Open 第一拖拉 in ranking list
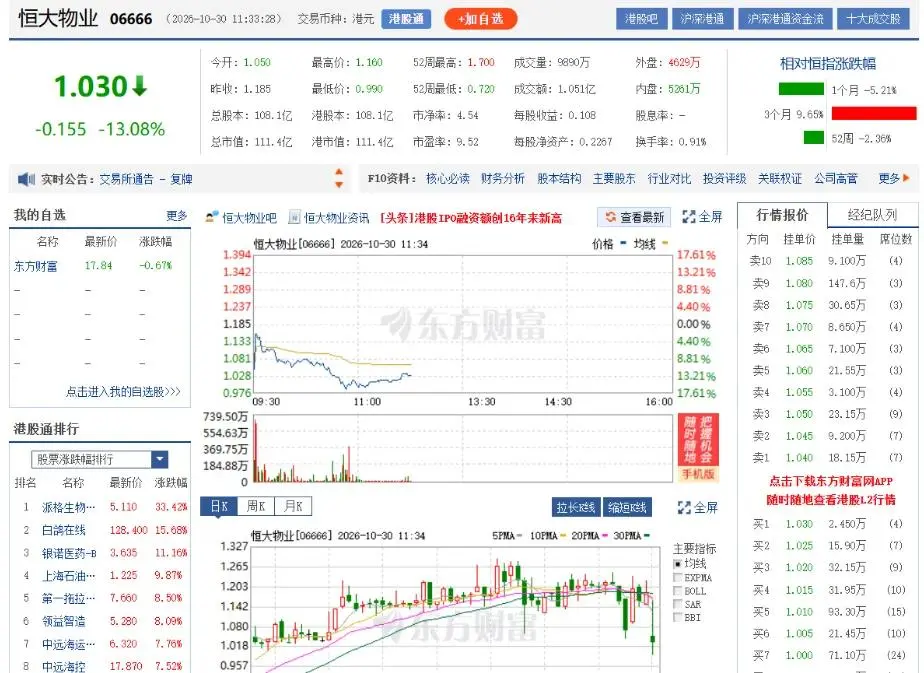The height and width of the screenshot is (673, 924). coord(68,599)
